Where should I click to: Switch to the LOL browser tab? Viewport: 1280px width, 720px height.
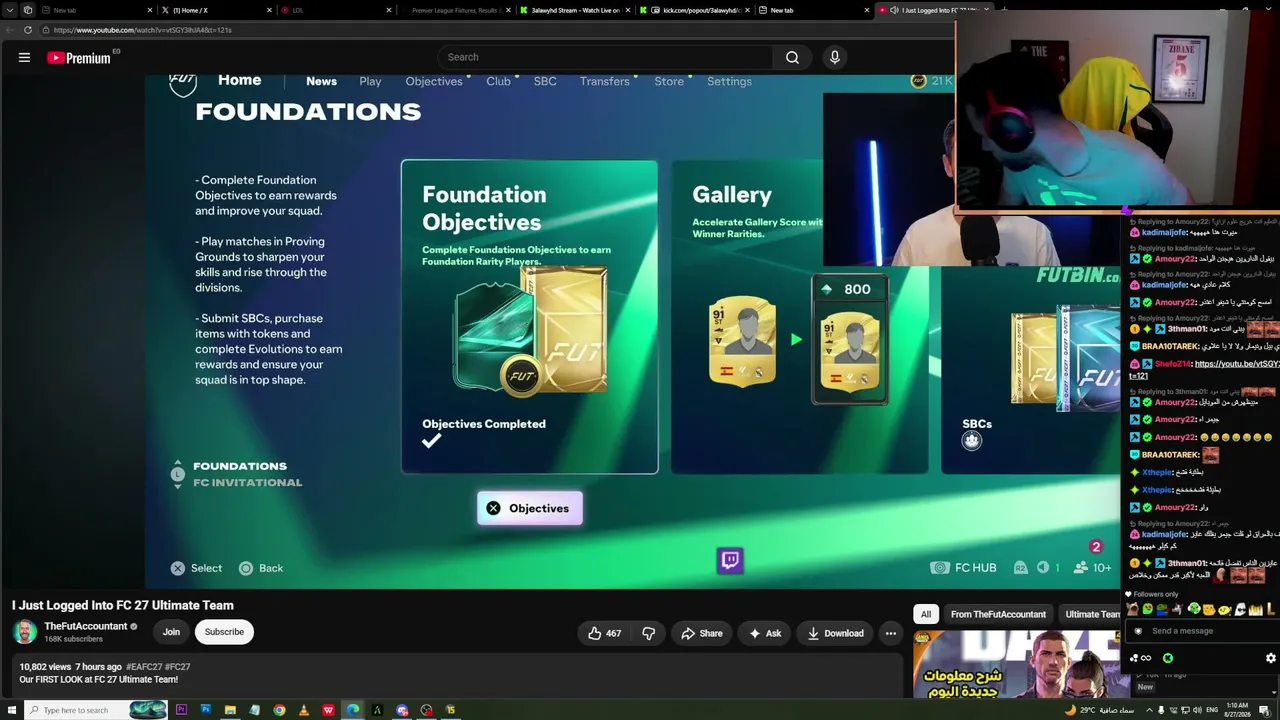tap(336, 10)
